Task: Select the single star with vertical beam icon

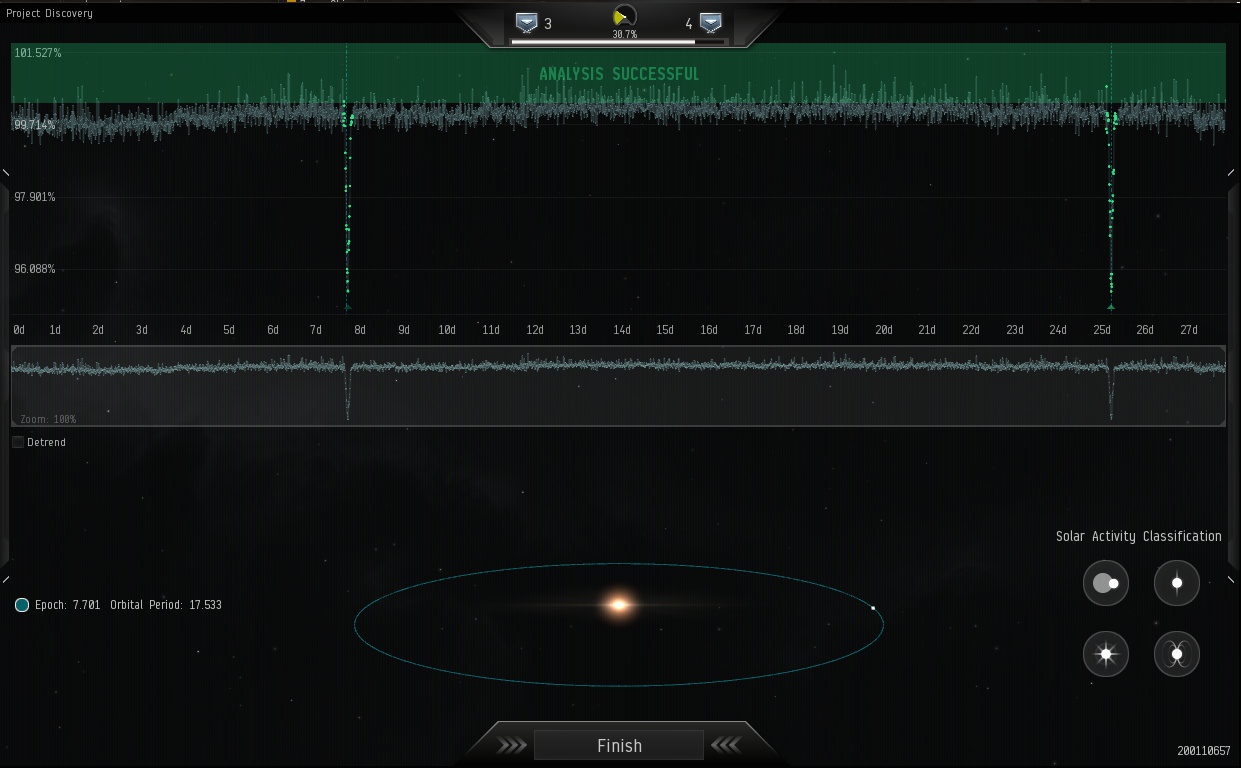Action: tap(1177, 583)
